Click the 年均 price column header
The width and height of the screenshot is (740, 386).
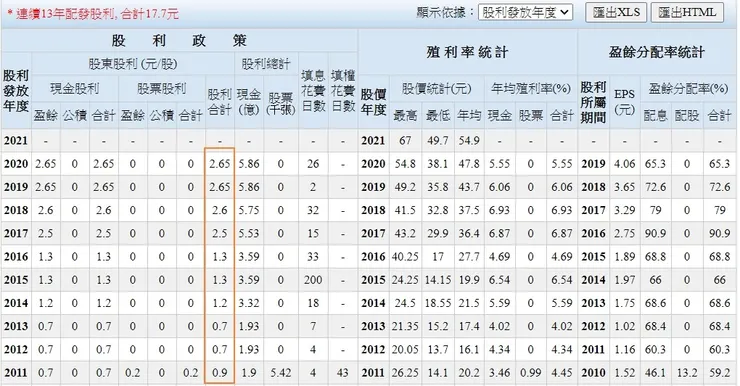(469, 116)
